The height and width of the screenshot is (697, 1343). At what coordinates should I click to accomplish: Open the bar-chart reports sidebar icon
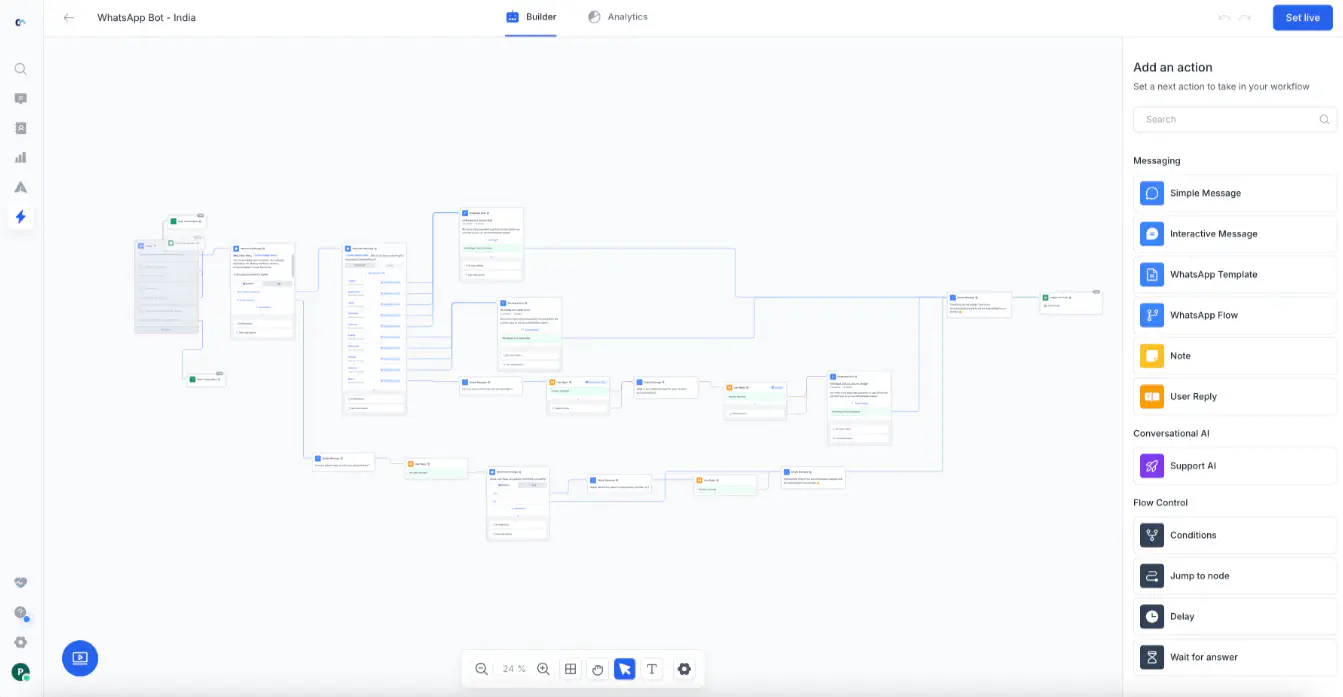click(x=20, y=157)
